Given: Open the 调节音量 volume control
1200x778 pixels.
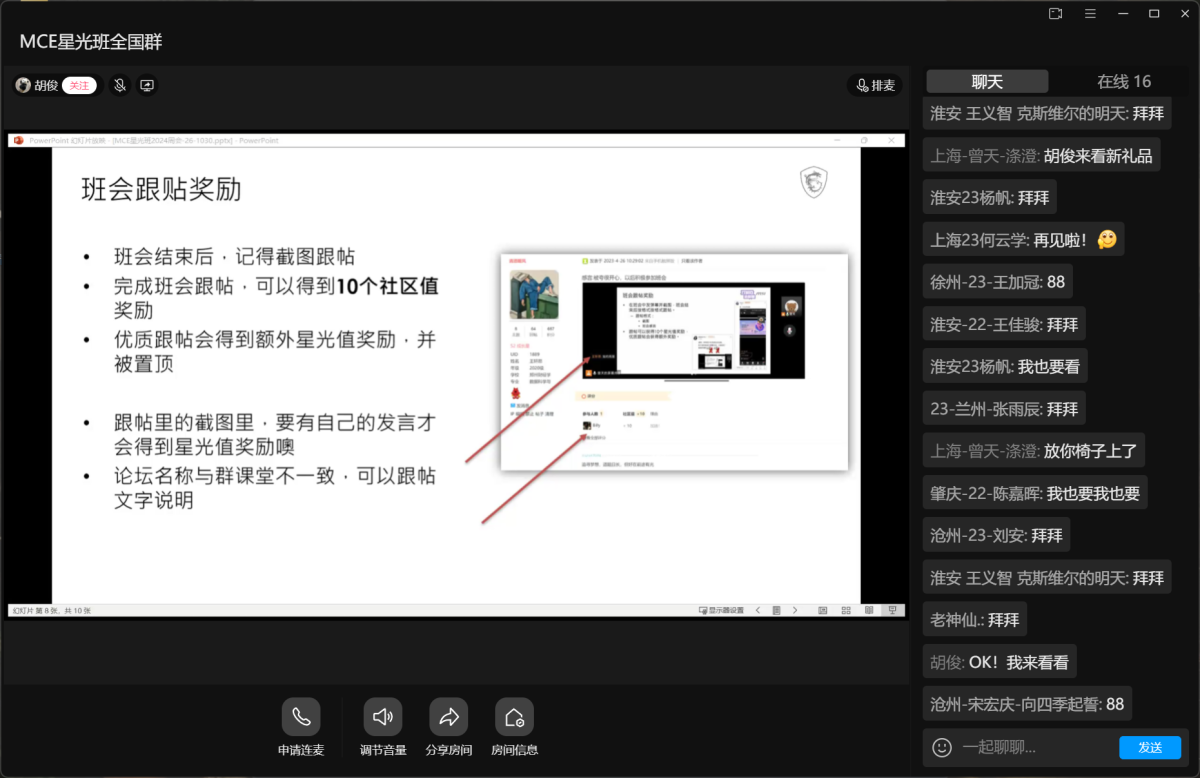Looking at the screenshot, I should [382, 717].
